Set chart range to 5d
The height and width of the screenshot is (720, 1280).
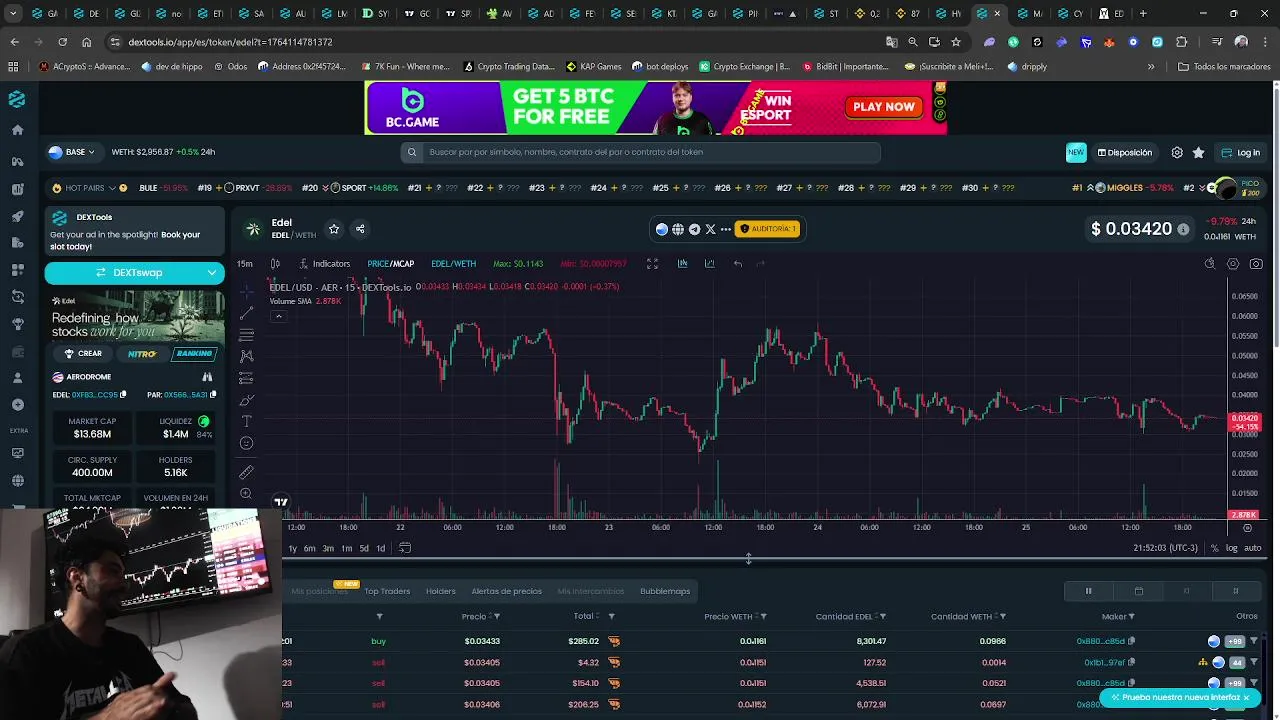pyautogui.click(x=364, y=548)
